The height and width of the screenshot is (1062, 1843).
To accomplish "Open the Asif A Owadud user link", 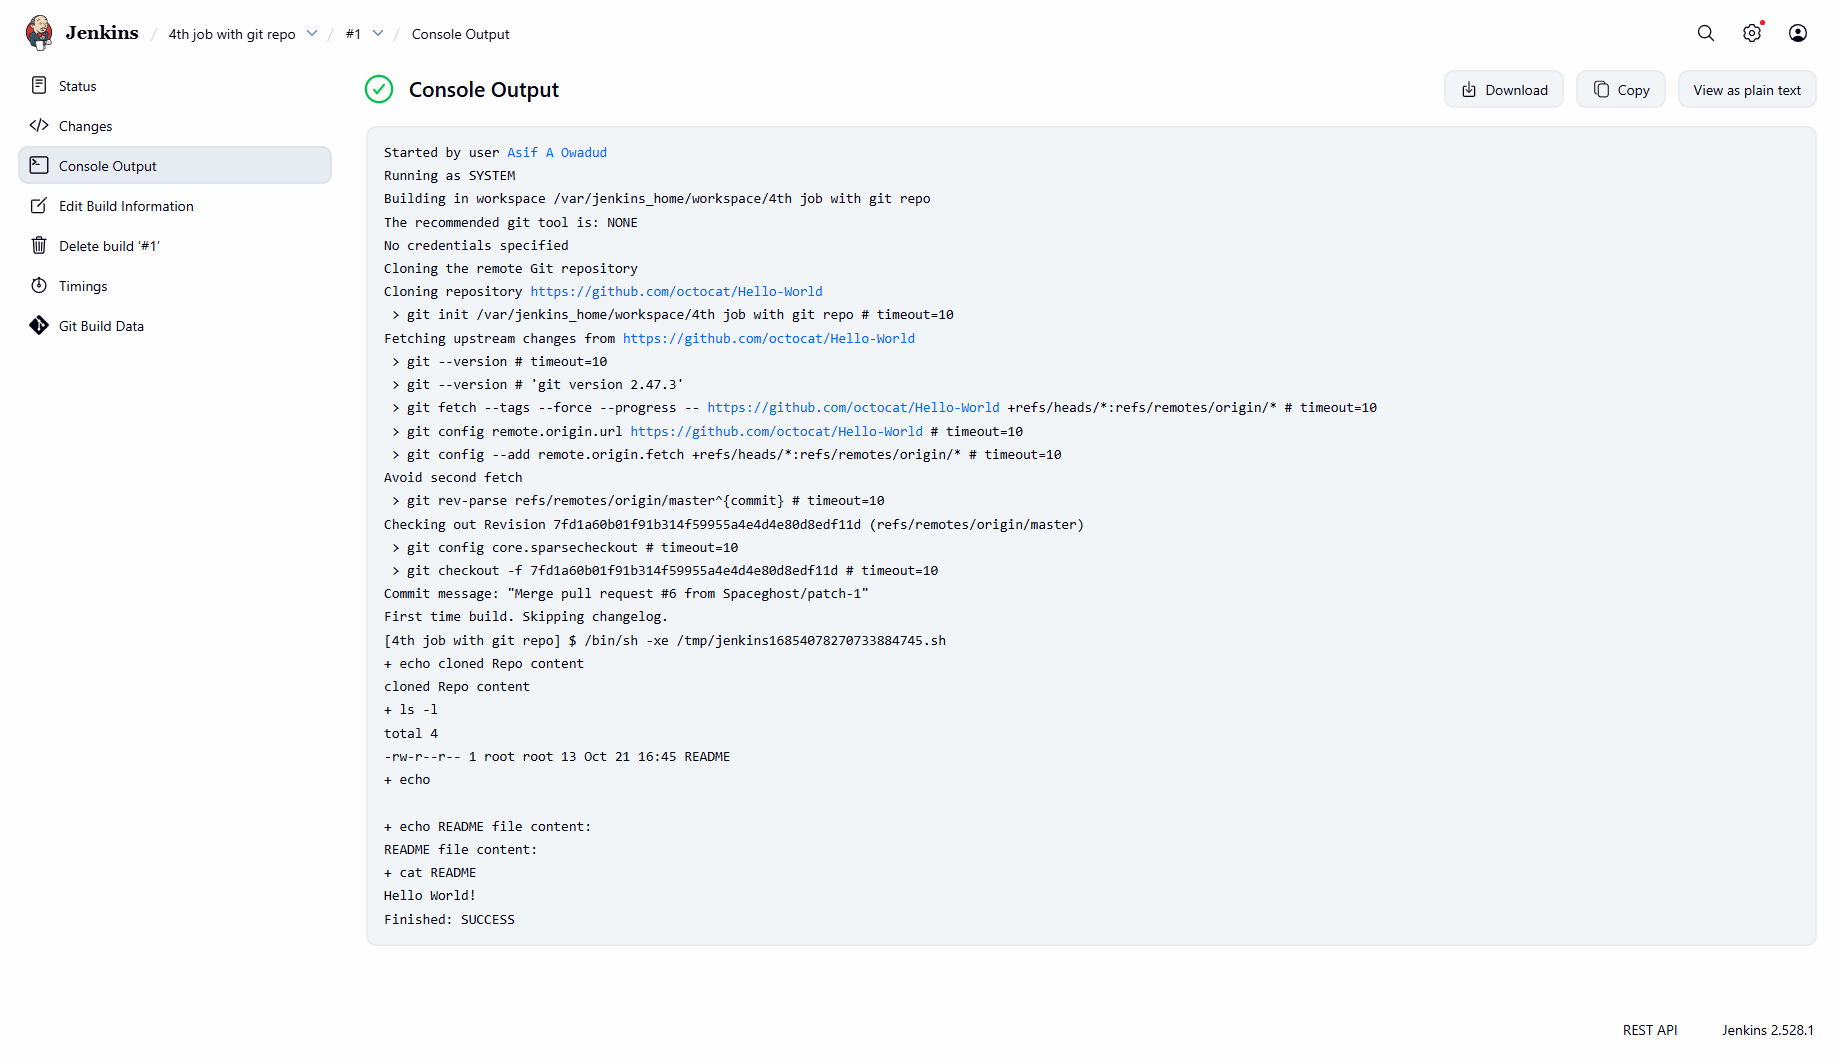I will 557,152.
